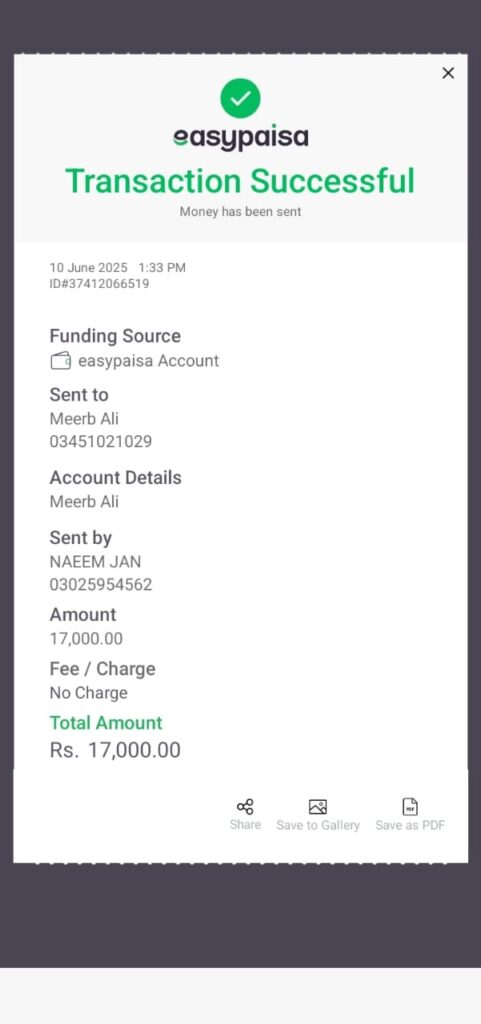
Task: Click the Total Amount Rs. 17,000.00 value
Action: pos(115,750)
